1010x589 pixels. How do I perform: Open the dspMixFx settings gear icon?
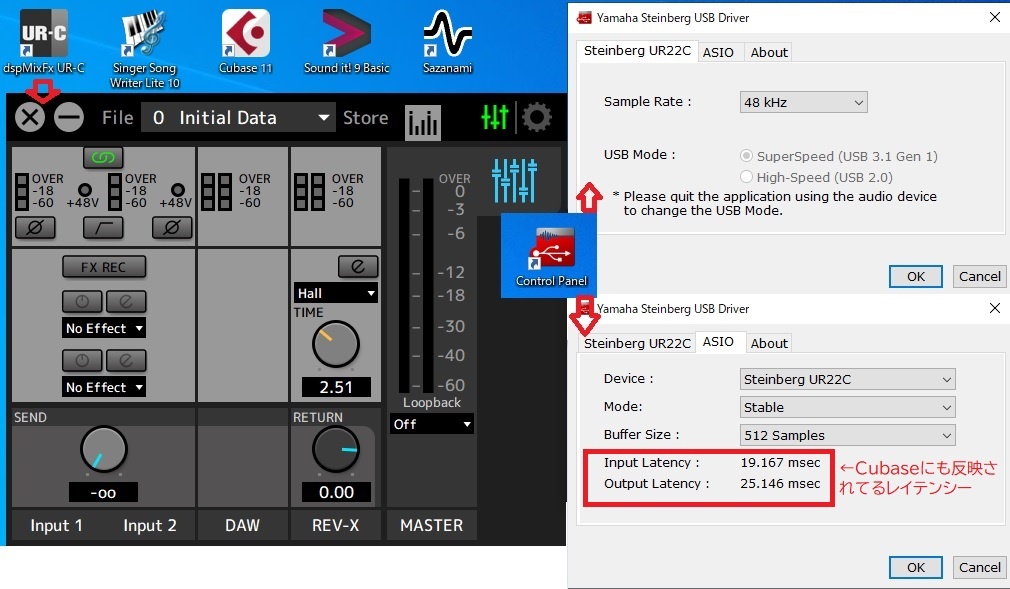click(537, 117)
